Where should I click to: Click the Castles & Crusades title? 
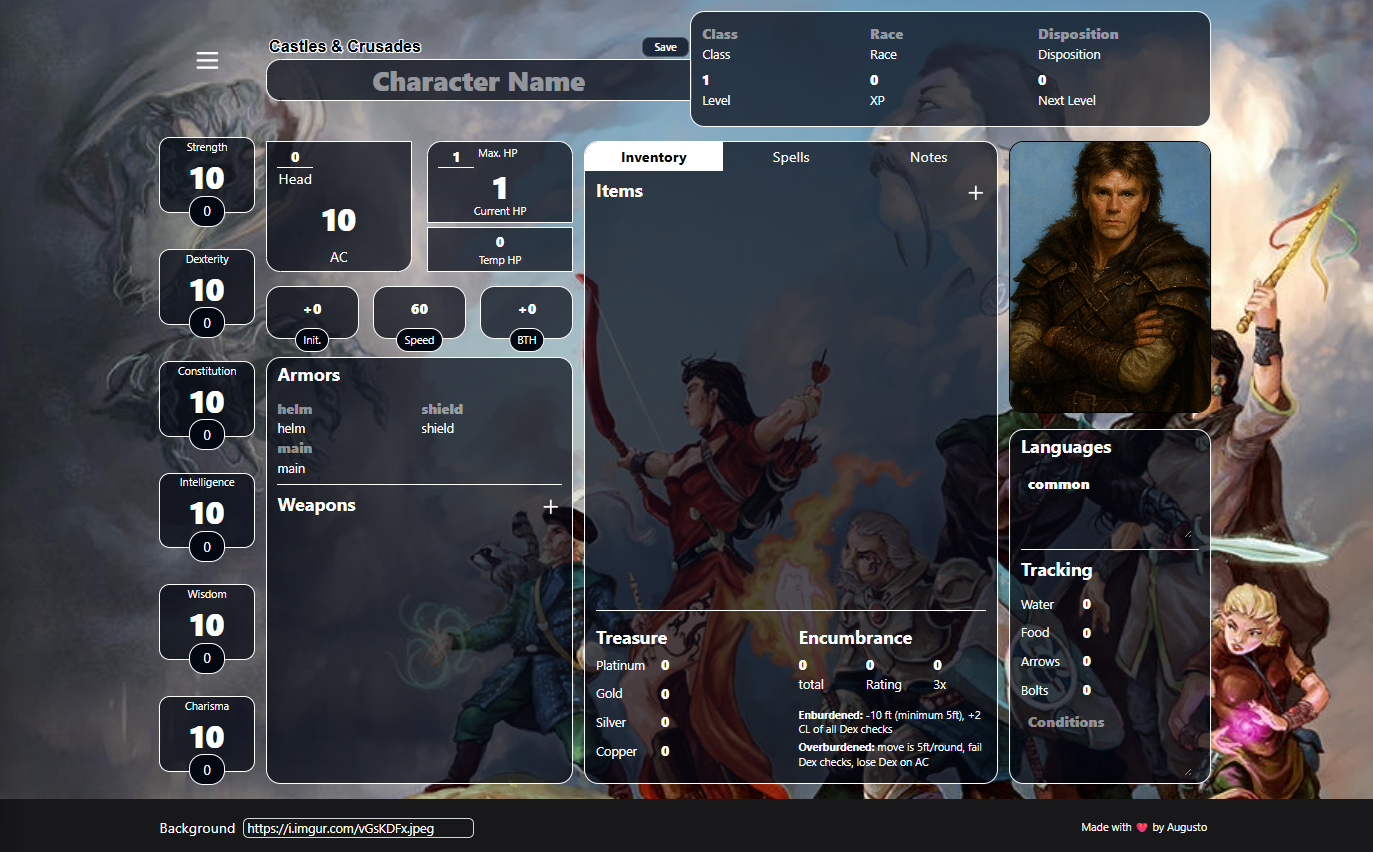click(x=345, y=47)
